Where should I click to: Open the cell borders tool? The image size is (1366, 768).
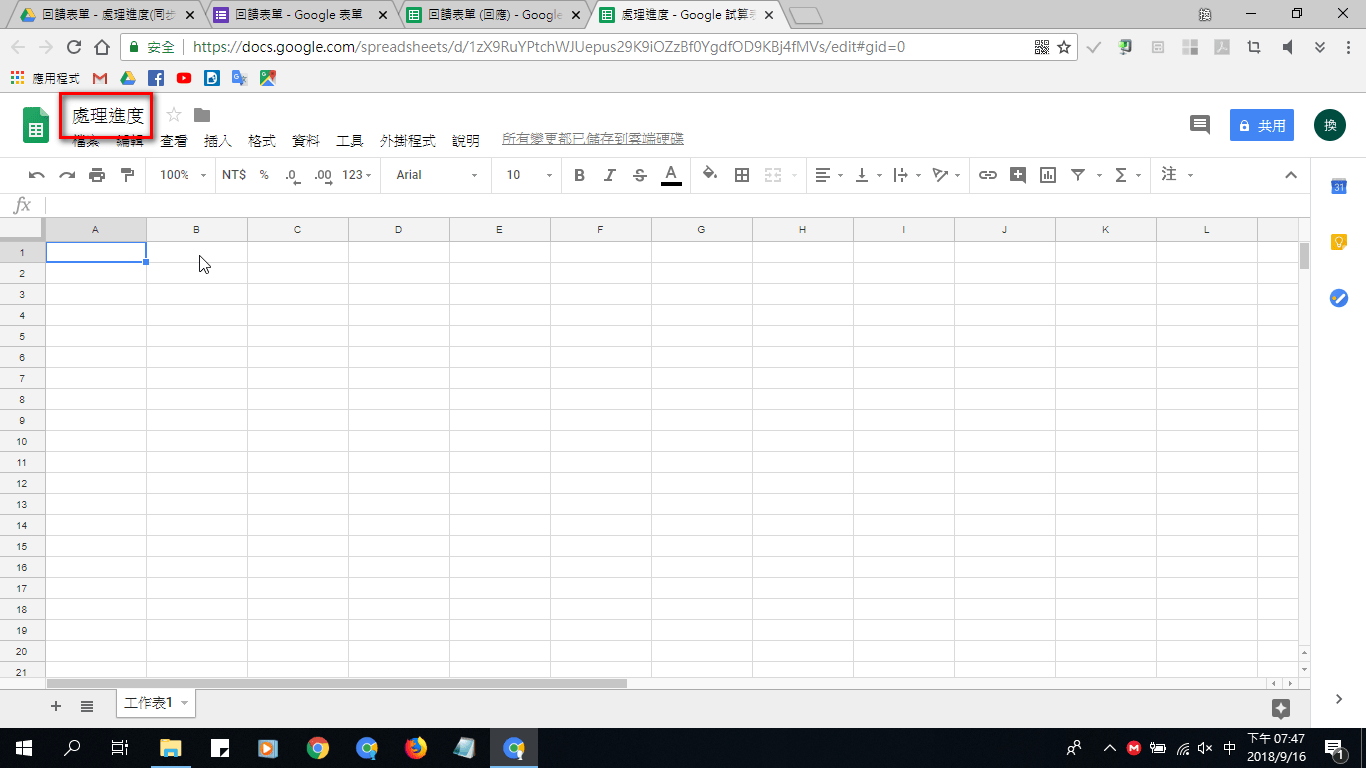pos(742,175)
